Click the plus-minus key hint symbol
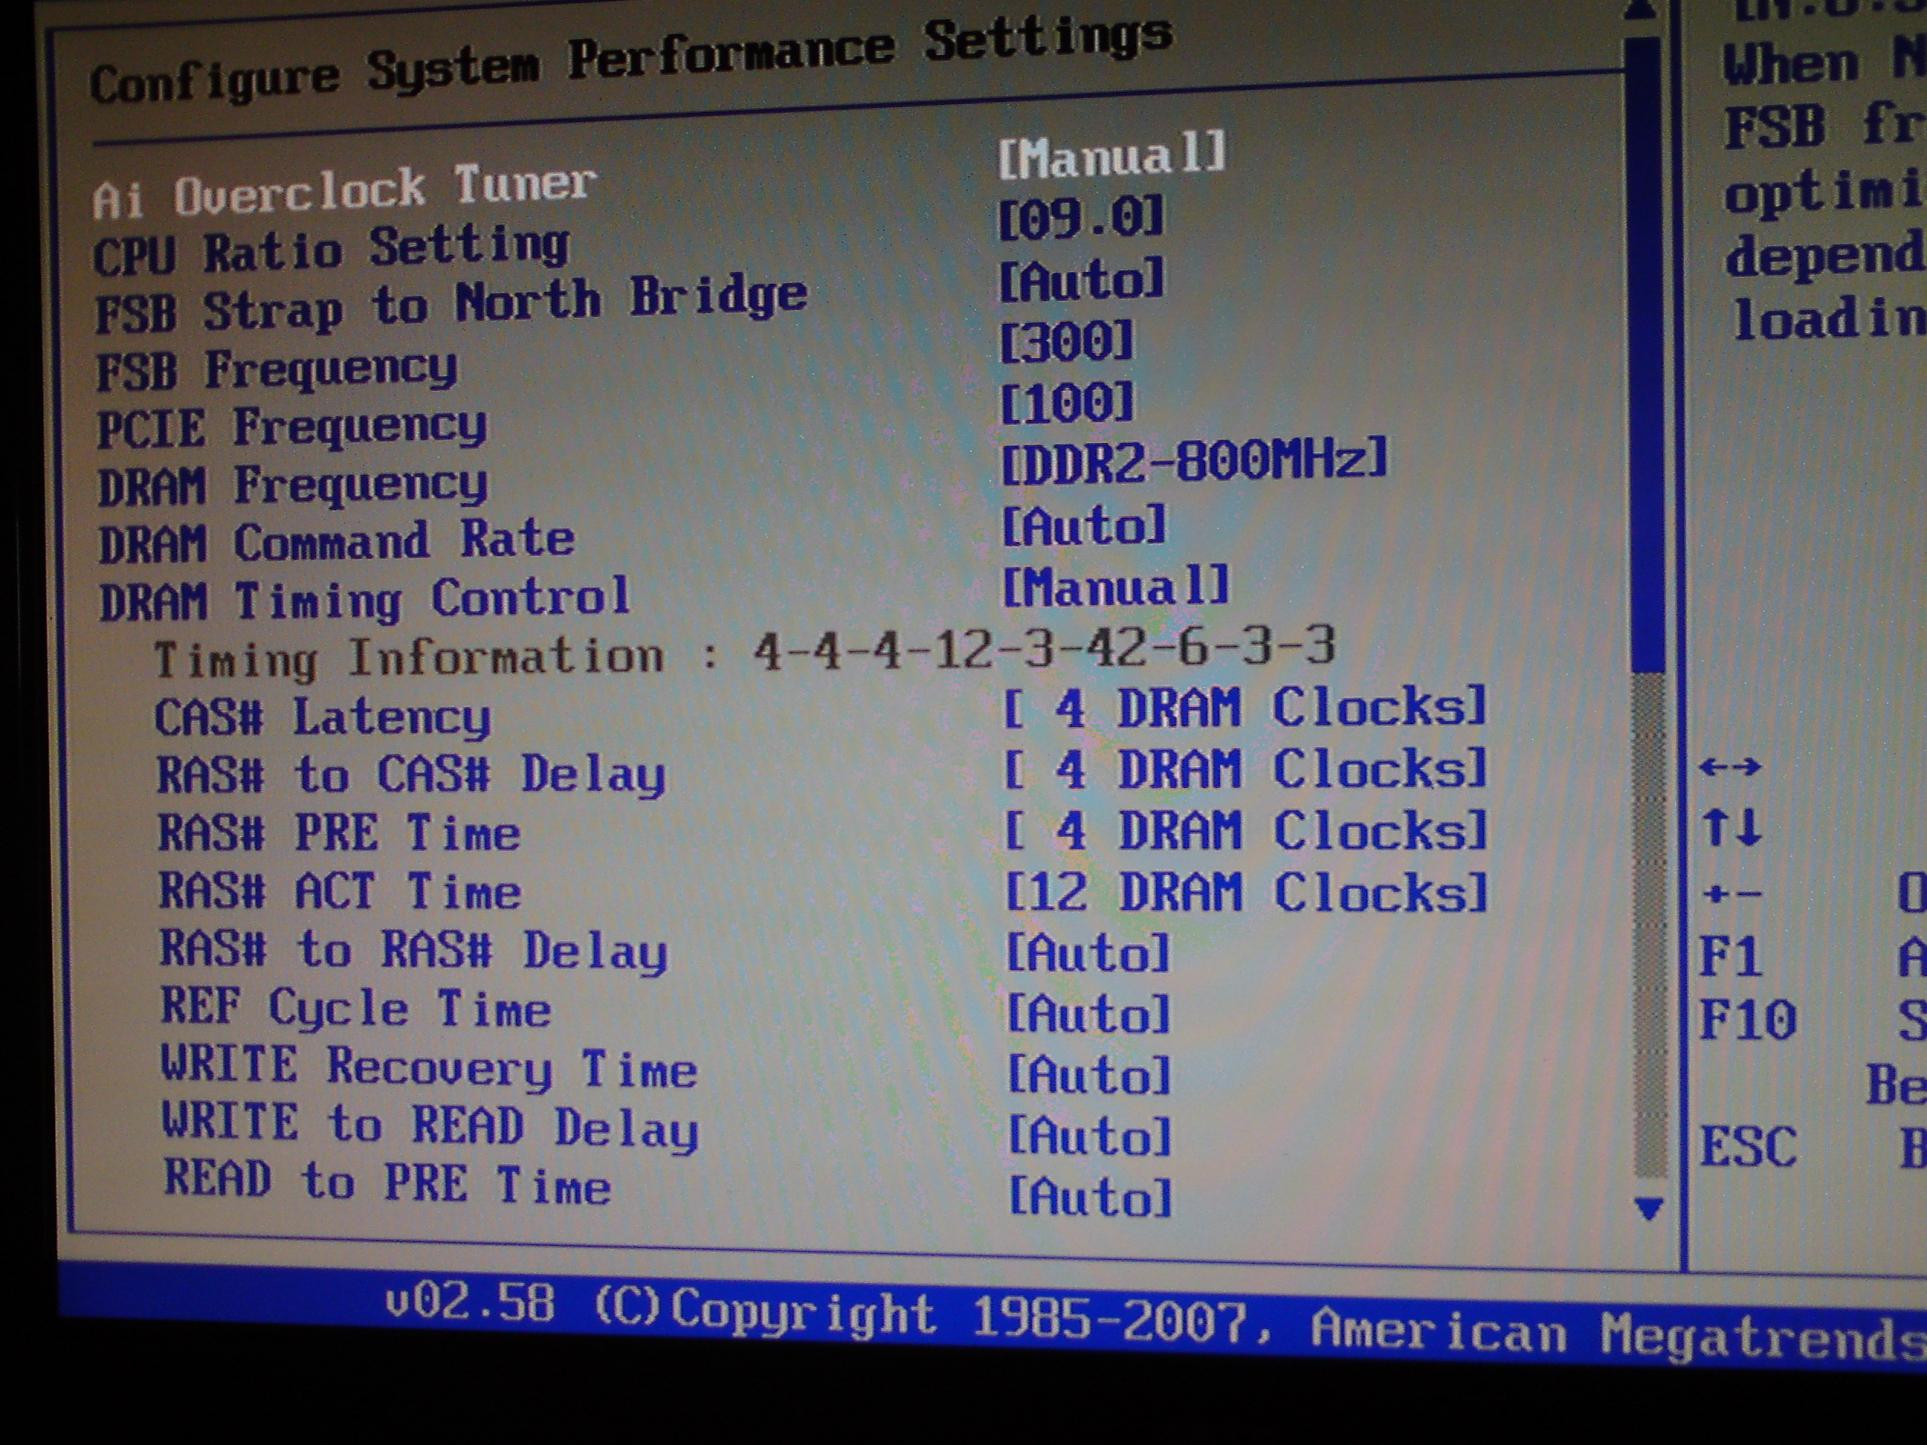The width and height of the screenshot is (1927, 1445). click(1731, 893)
